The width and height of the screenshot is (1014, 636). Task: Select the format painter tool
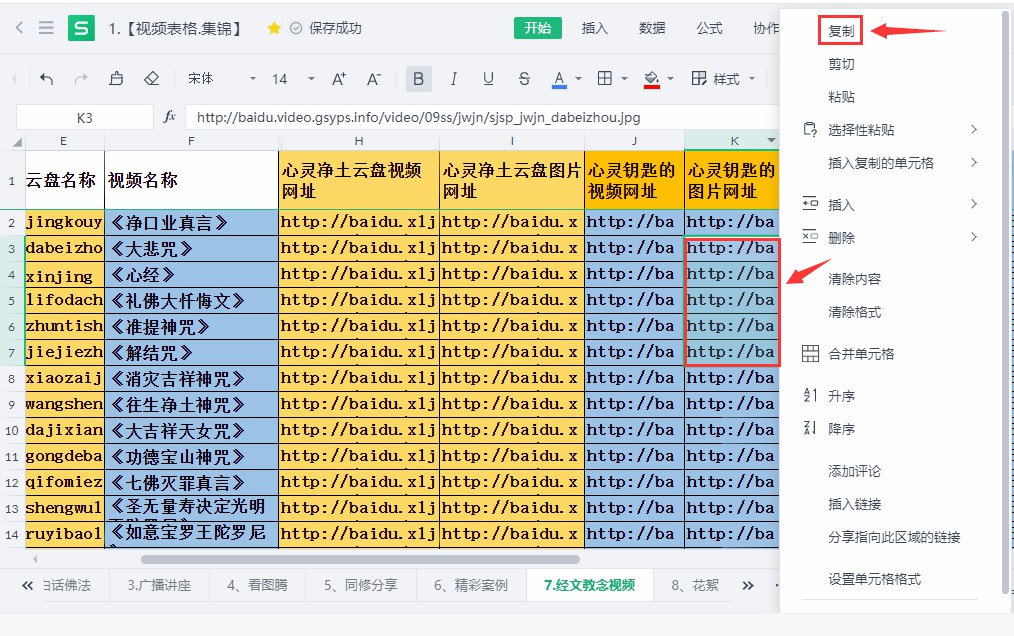(x=116, y=78)
